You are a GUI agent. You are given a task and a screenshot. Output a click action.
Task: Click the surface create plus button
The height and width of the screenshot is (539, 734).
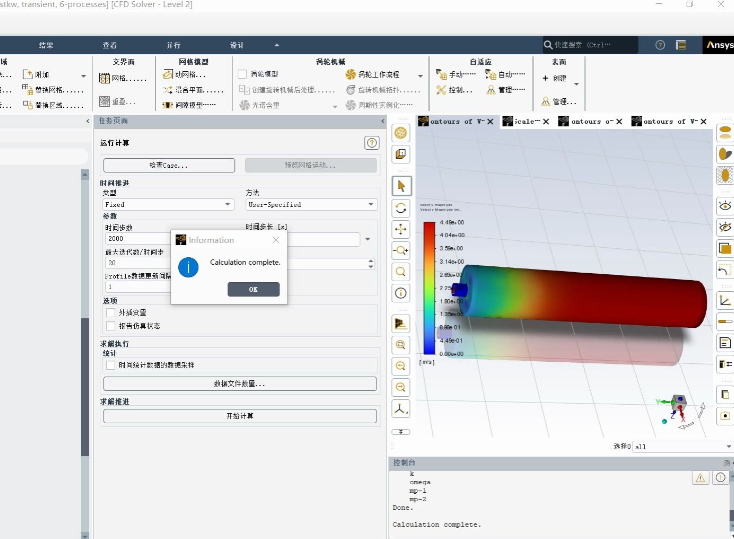(554, 78)
